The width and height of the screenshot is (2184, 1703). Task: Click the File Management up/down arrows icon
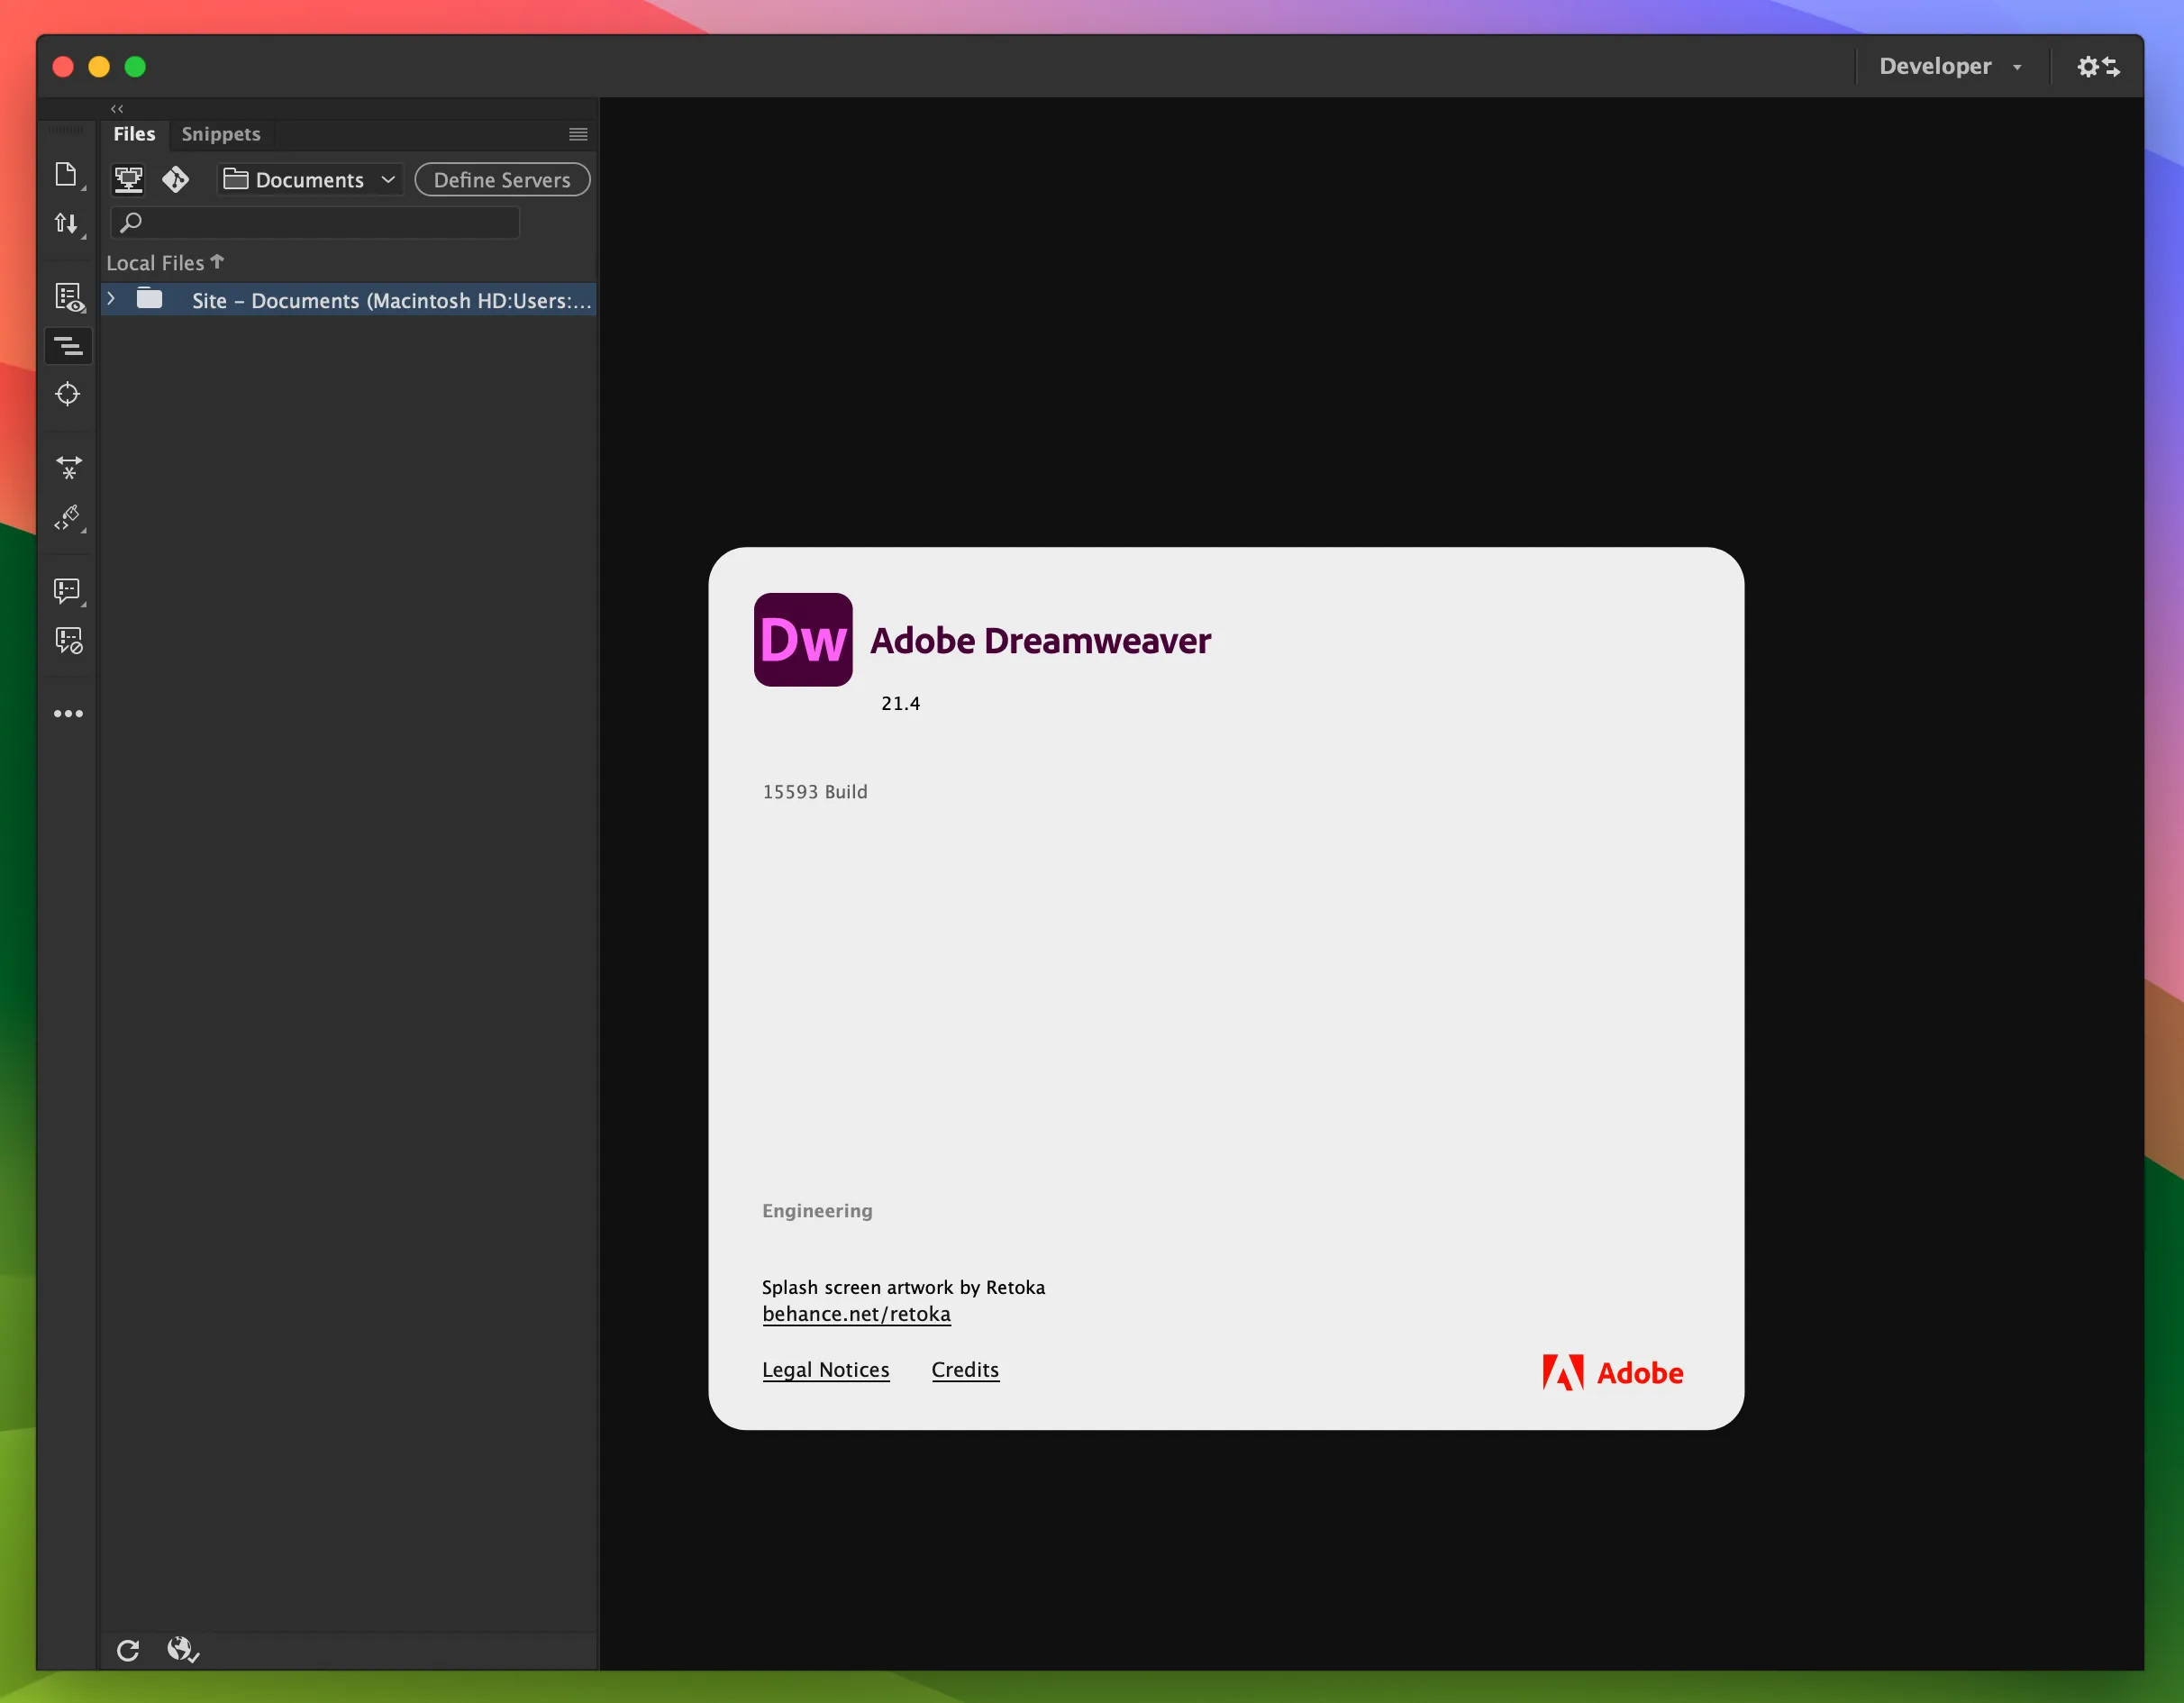click(x=66, y=223)
